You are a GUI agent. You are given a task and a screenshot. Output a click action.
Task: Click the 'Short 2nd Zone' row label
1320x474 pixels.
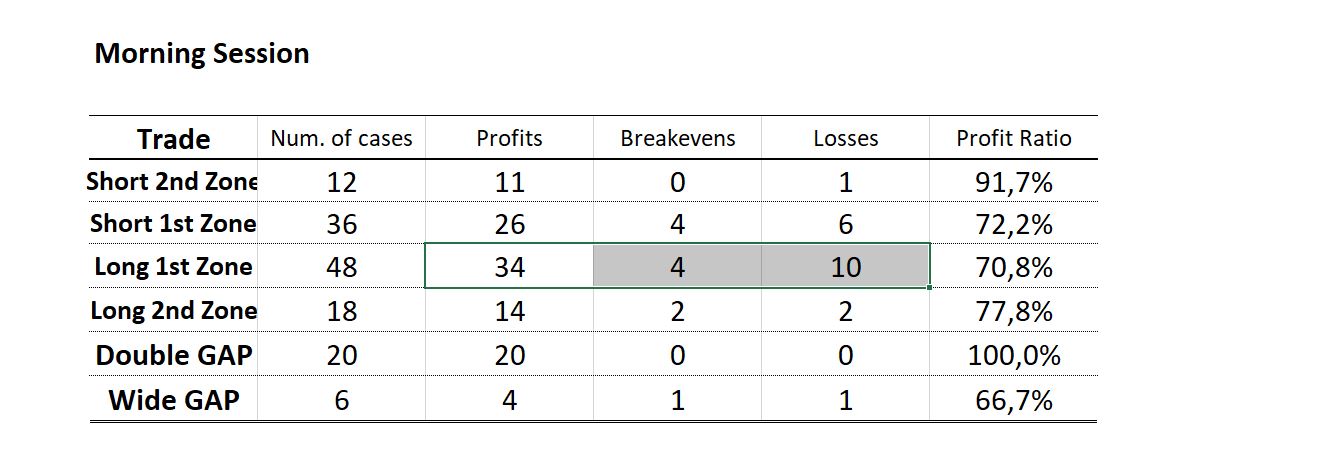[173, 182]
